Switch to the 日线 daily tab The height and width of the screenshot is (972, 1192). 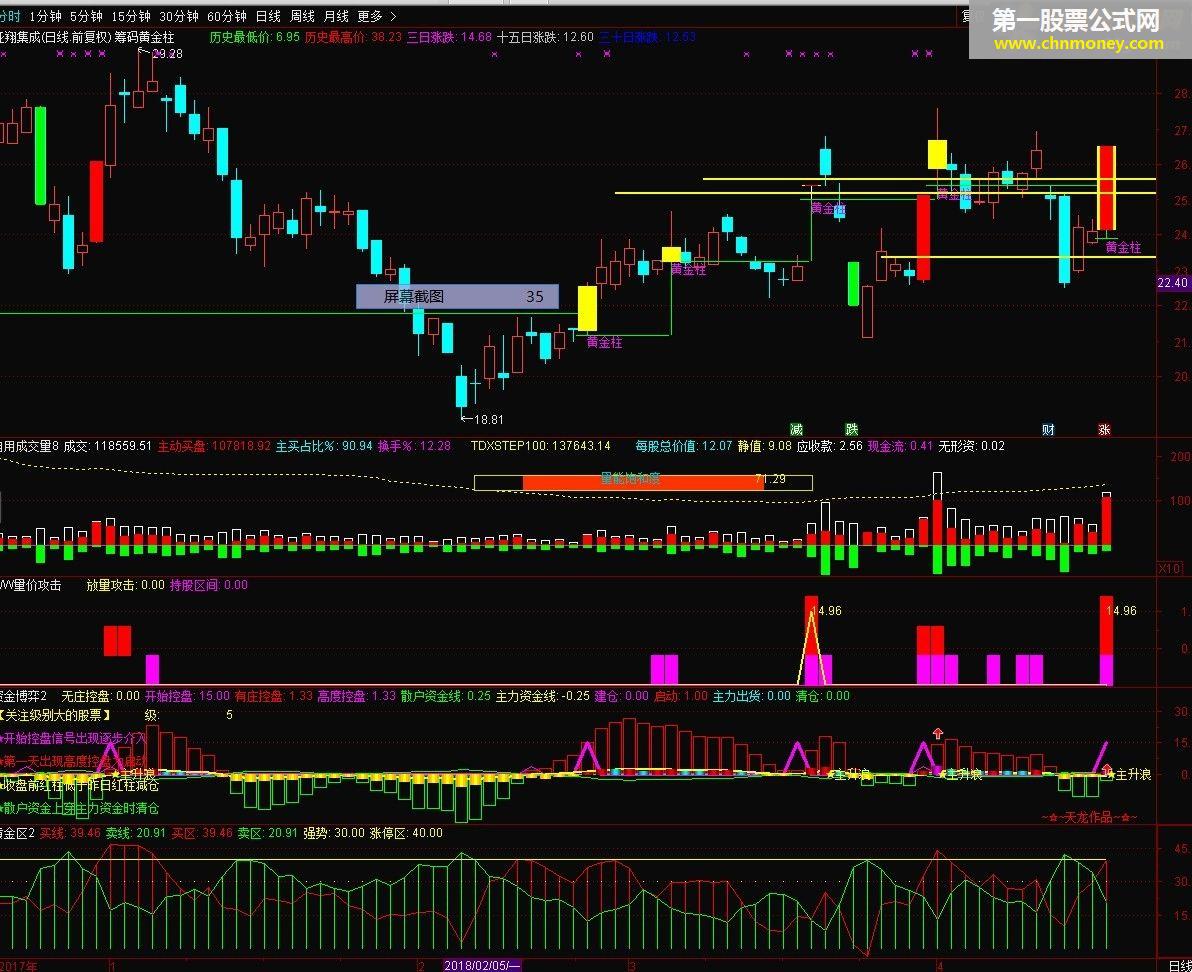coord(268,16)
